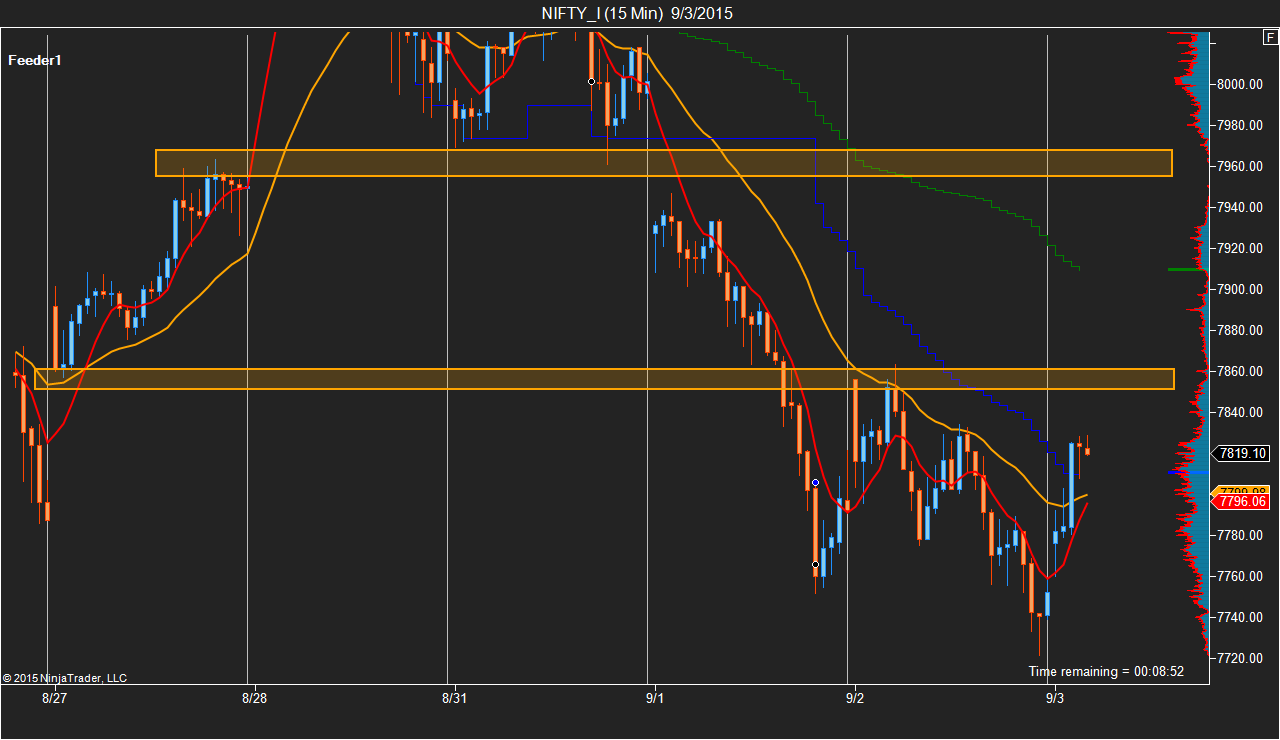Screen dimensions: 1280x740
Task: Click the 9/1 date label on time axis
Action: [x=654, y=697]
